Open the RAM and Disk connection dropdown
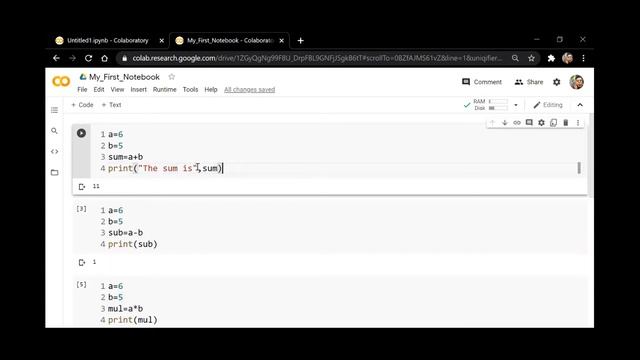This screenshot has width=640, height=360. pyautogui.click(x=516, y=105)
